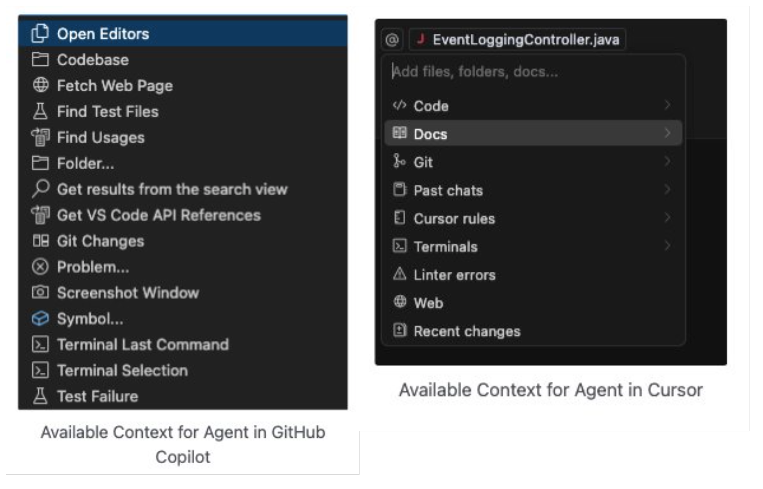Click the Codebase folder icon
The width and height of the screenshot is (763, 489).
[x=40, y=59]
